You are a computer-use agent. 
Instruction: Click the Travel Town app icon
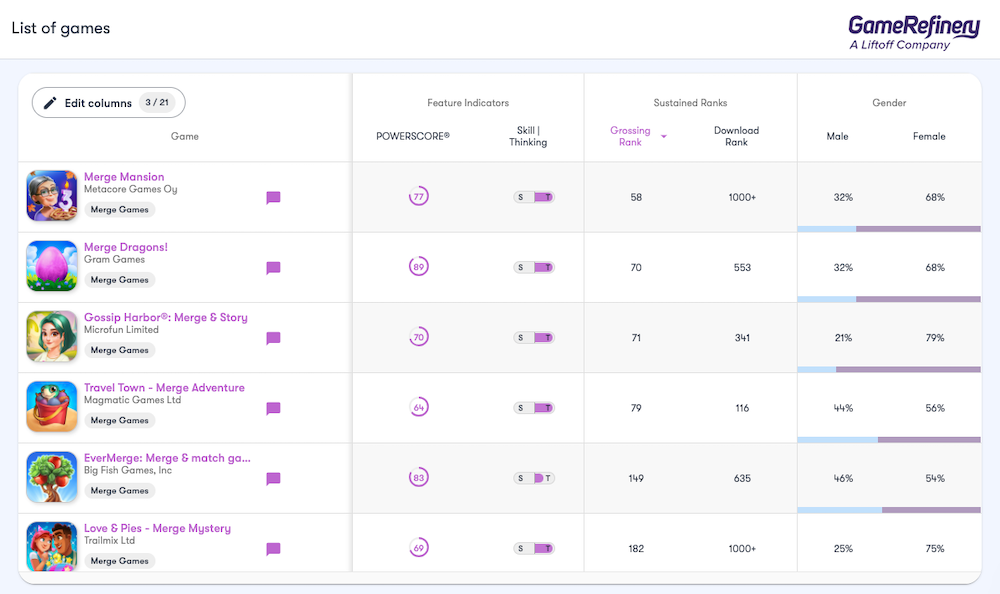click(x=52, y=406)
